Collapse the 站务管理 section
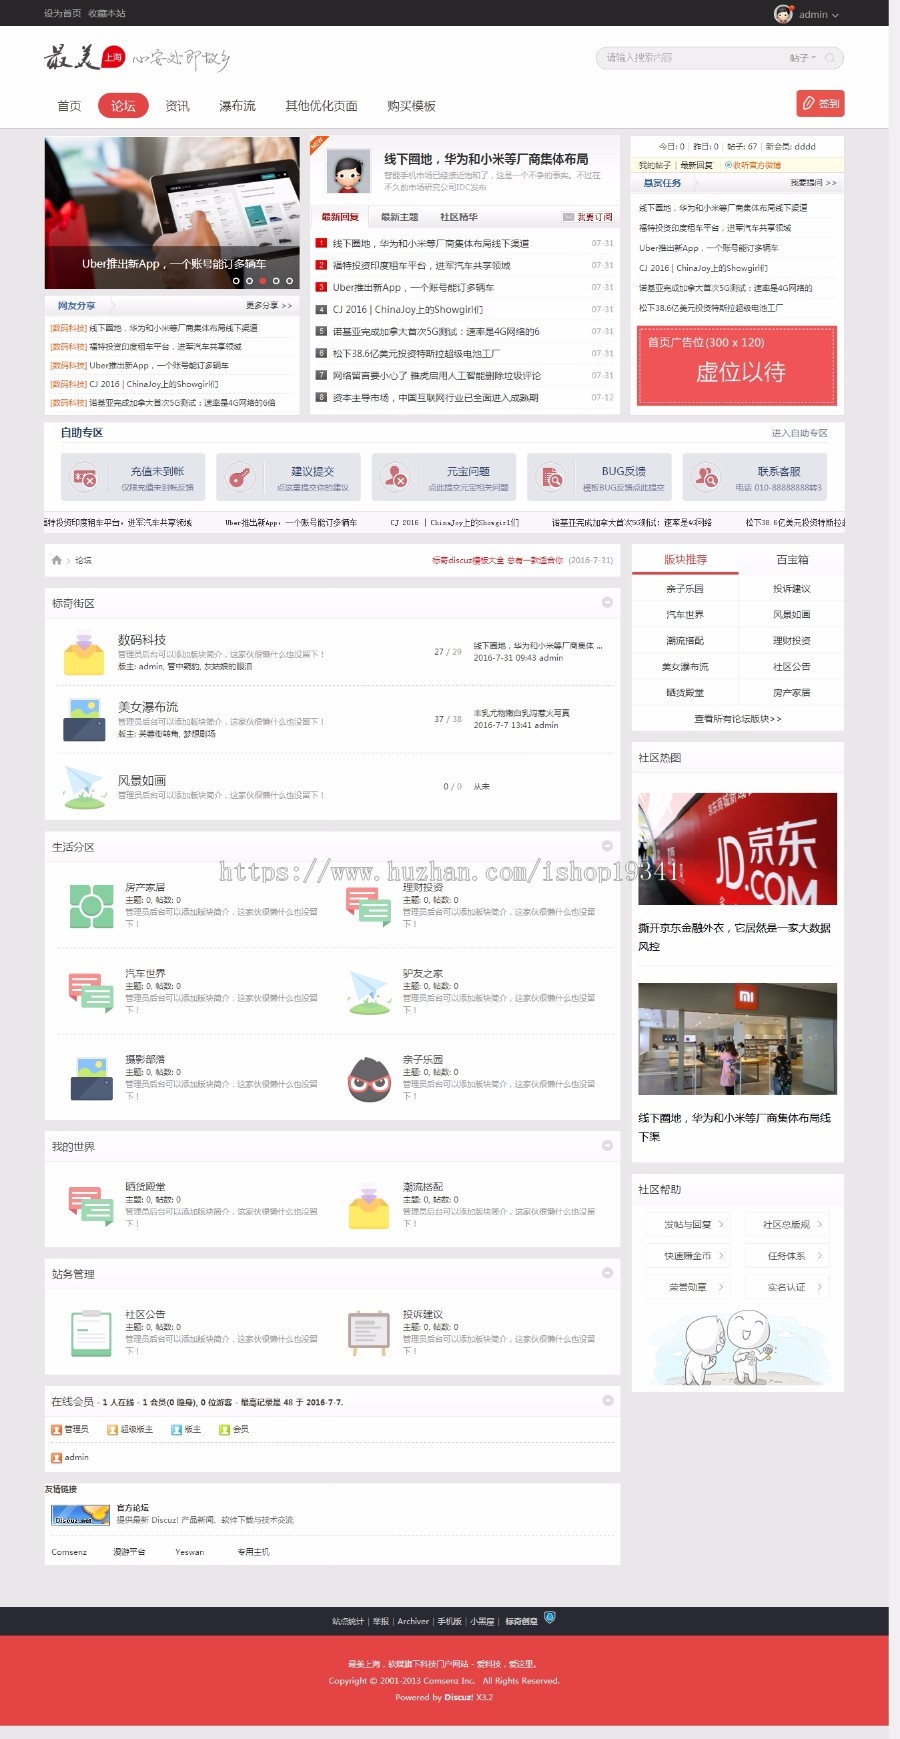 point(607,1272)
